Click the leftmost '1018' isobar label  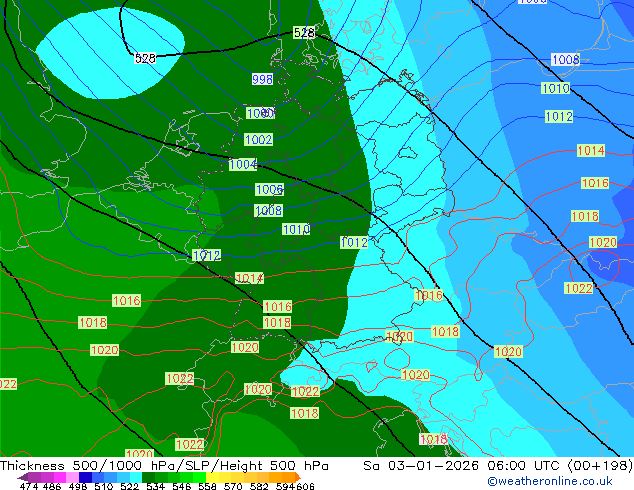click(93, 323)
